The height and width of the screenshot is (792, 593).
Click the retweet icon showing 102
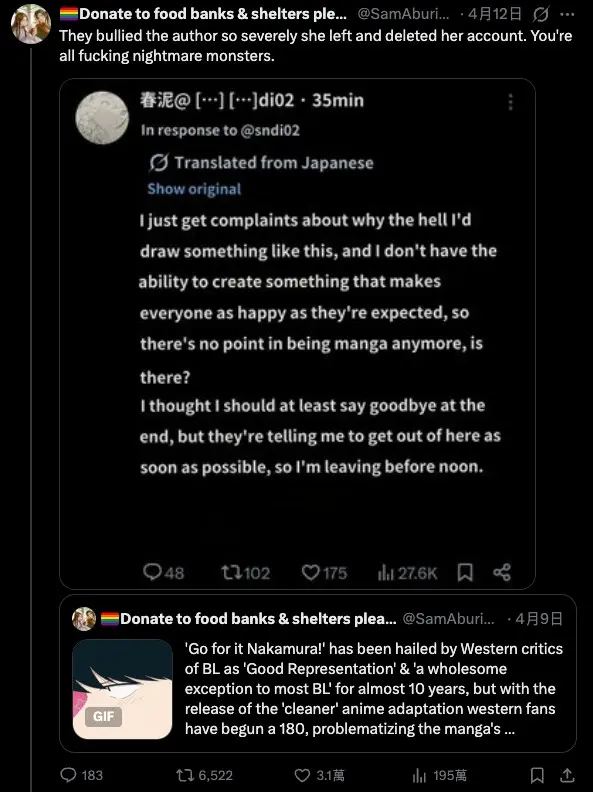231,572
